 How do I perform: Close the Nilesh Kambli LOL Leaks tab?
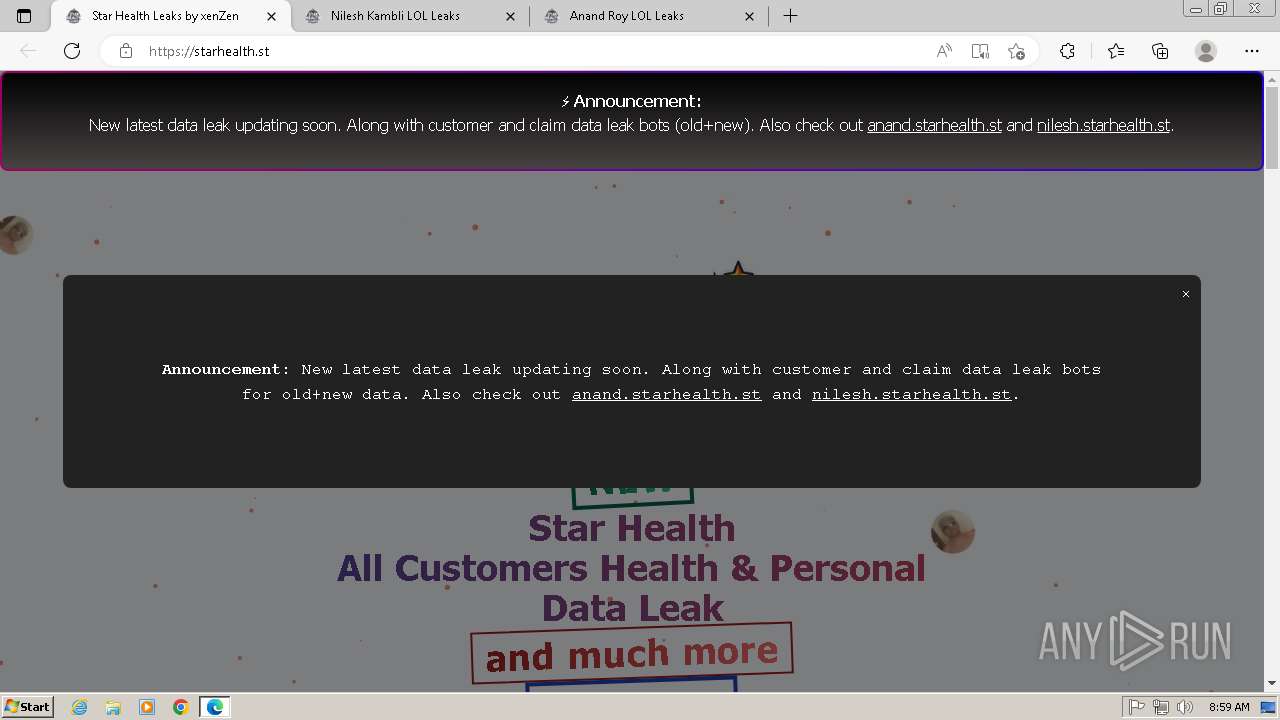tap(511, 16)
